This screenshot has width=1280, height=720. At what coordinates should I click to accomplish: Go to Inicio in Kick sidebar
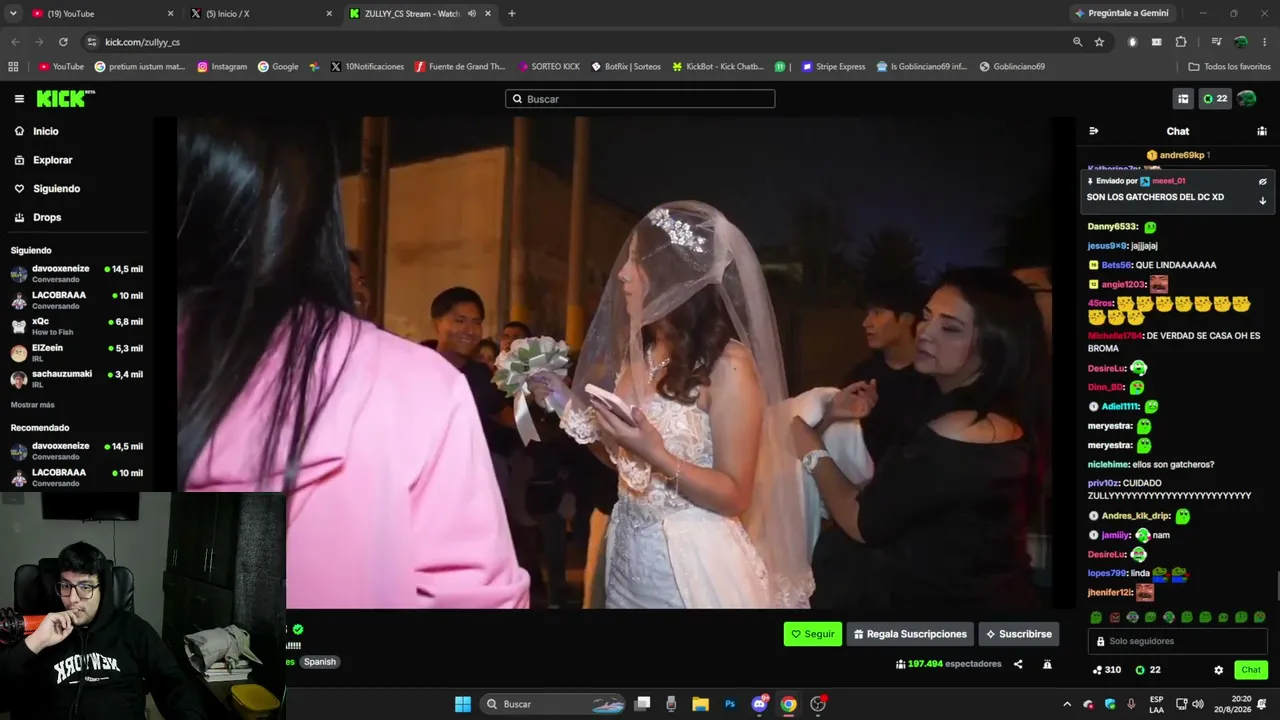pos(37,131)
